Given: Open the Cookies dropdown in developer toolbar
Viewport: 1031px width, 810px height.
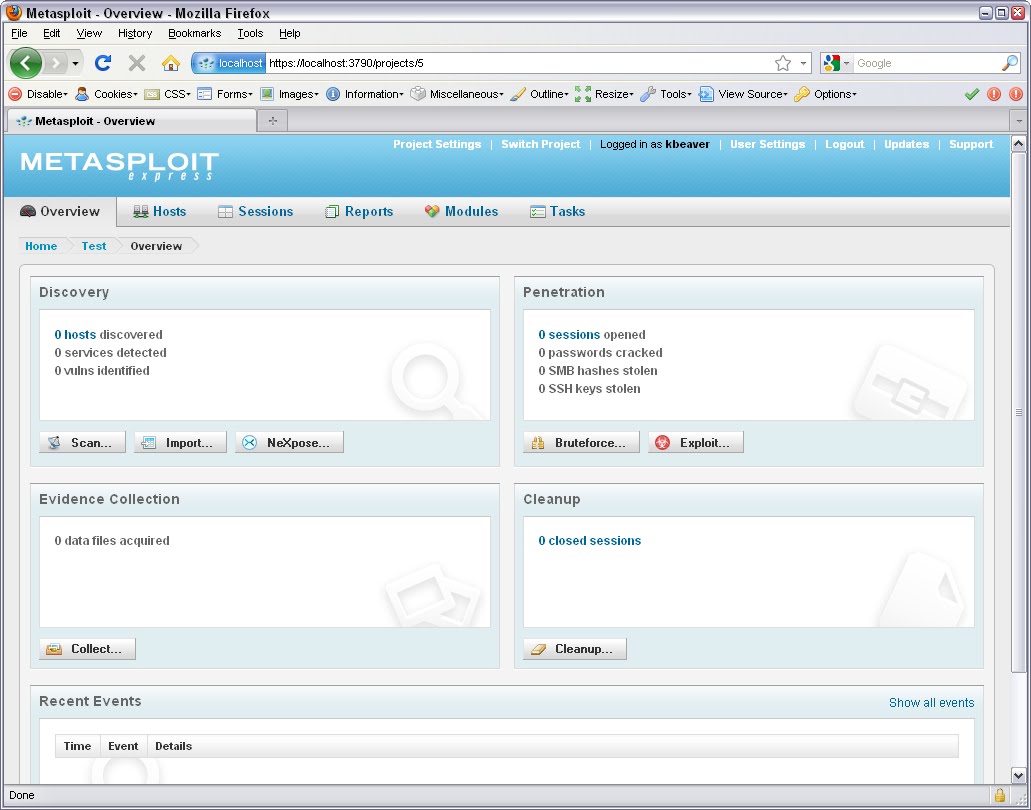Looking at the screenshot, I should pos(107,94).
